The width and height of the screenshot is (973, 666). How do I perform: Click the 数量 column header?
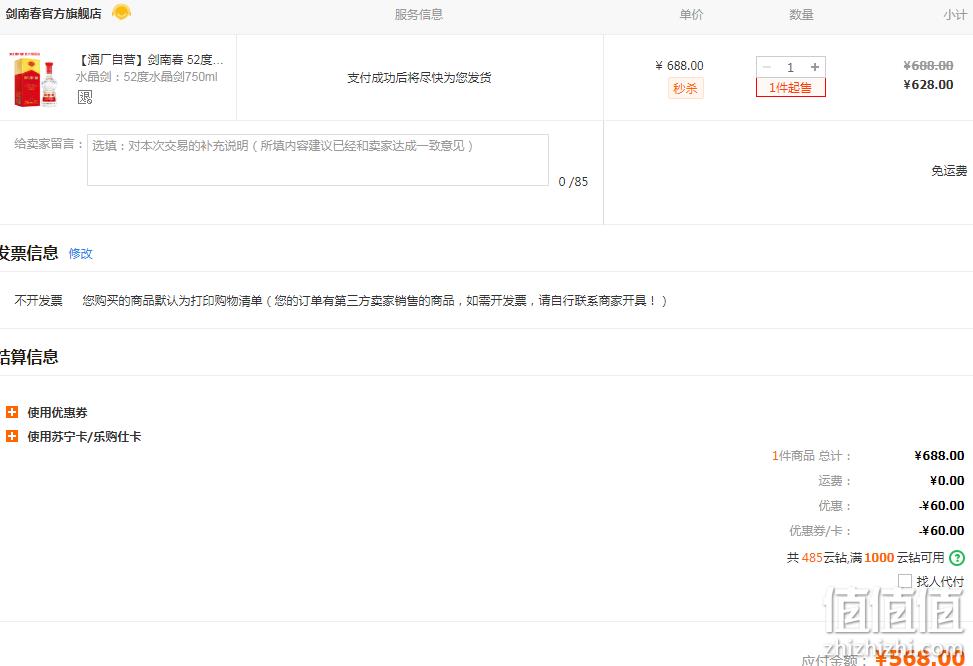click(801, 14)
